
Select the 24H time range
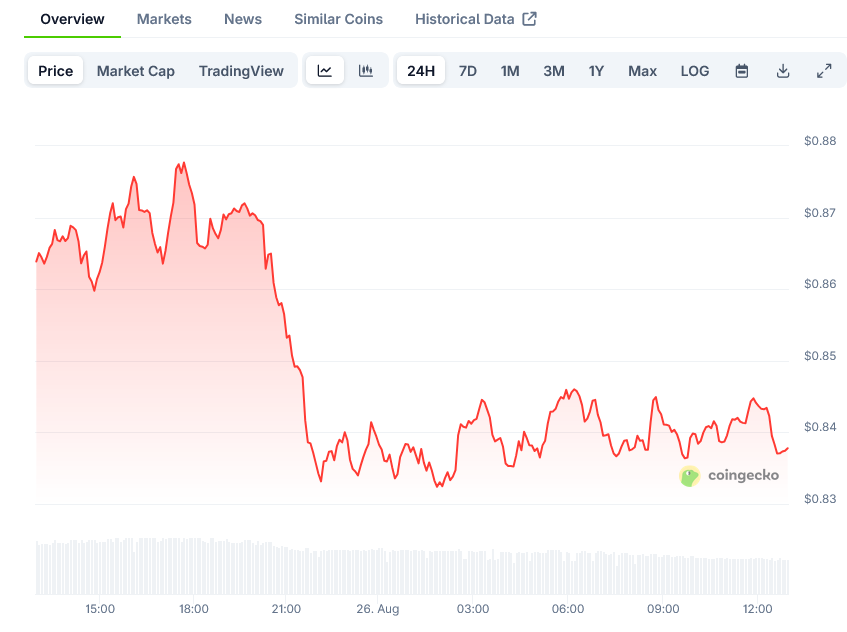coord(421,71)
